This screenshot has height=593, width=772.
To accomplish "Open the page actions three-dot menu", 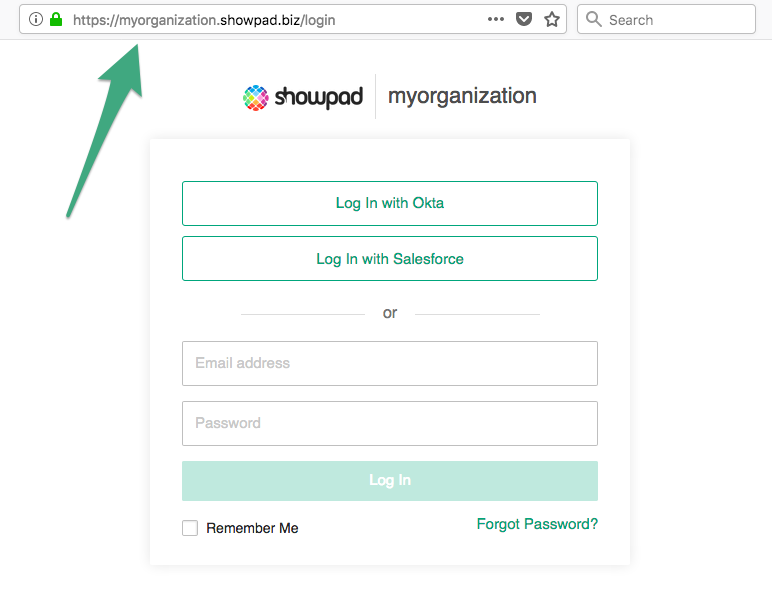I will pos(496,19).
